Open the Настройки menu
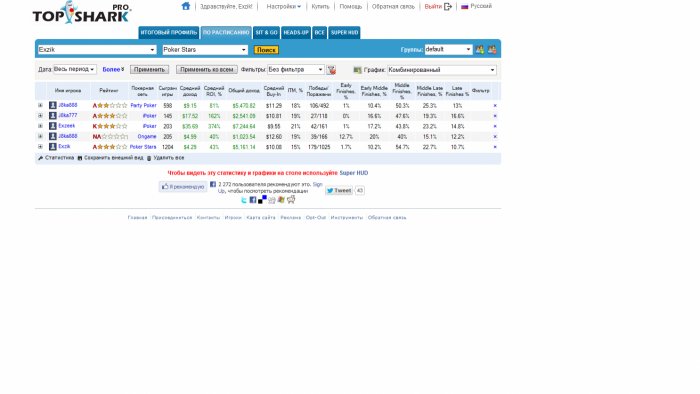This screenshot has height=394, width=700. click(283, 7)
